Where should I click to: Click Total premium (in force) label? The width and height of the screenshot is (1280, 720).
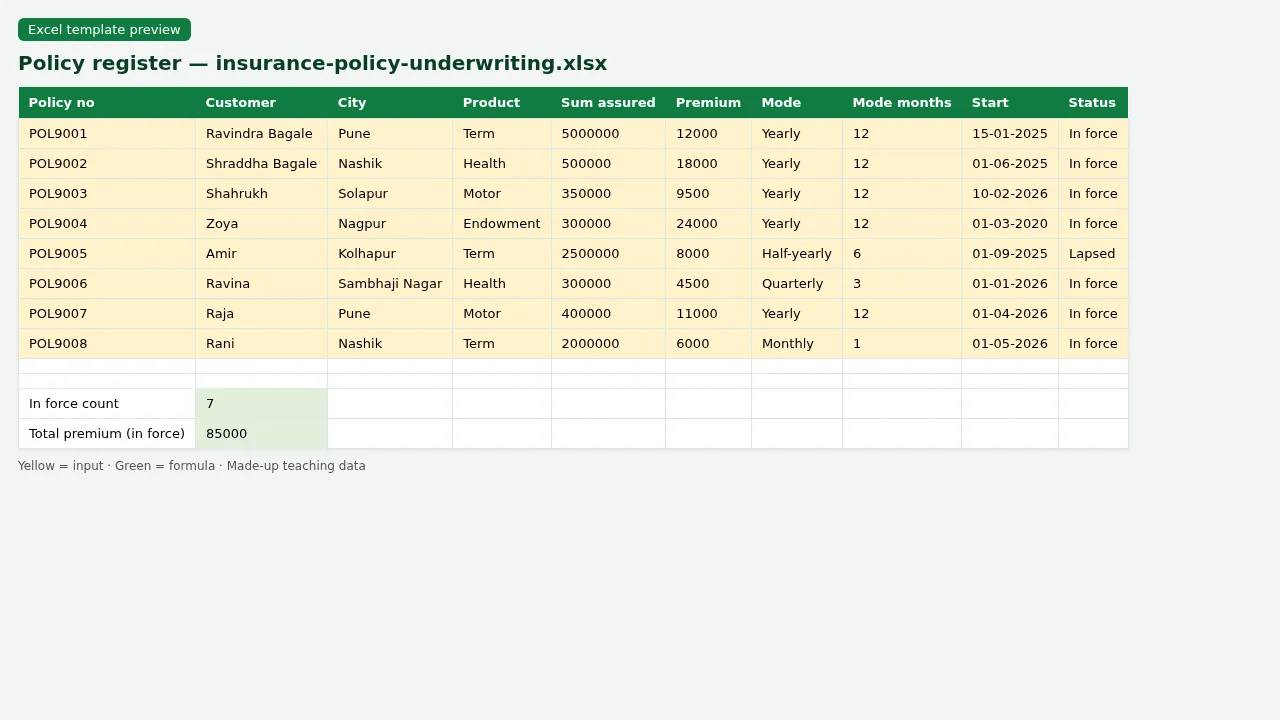[107, 434]
